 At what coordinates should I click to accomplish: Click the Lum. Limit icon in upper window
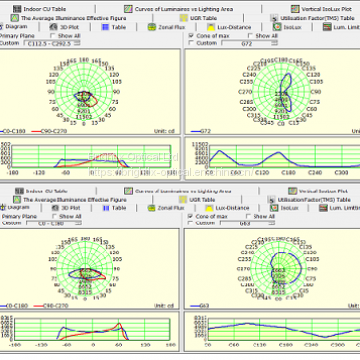327,27
